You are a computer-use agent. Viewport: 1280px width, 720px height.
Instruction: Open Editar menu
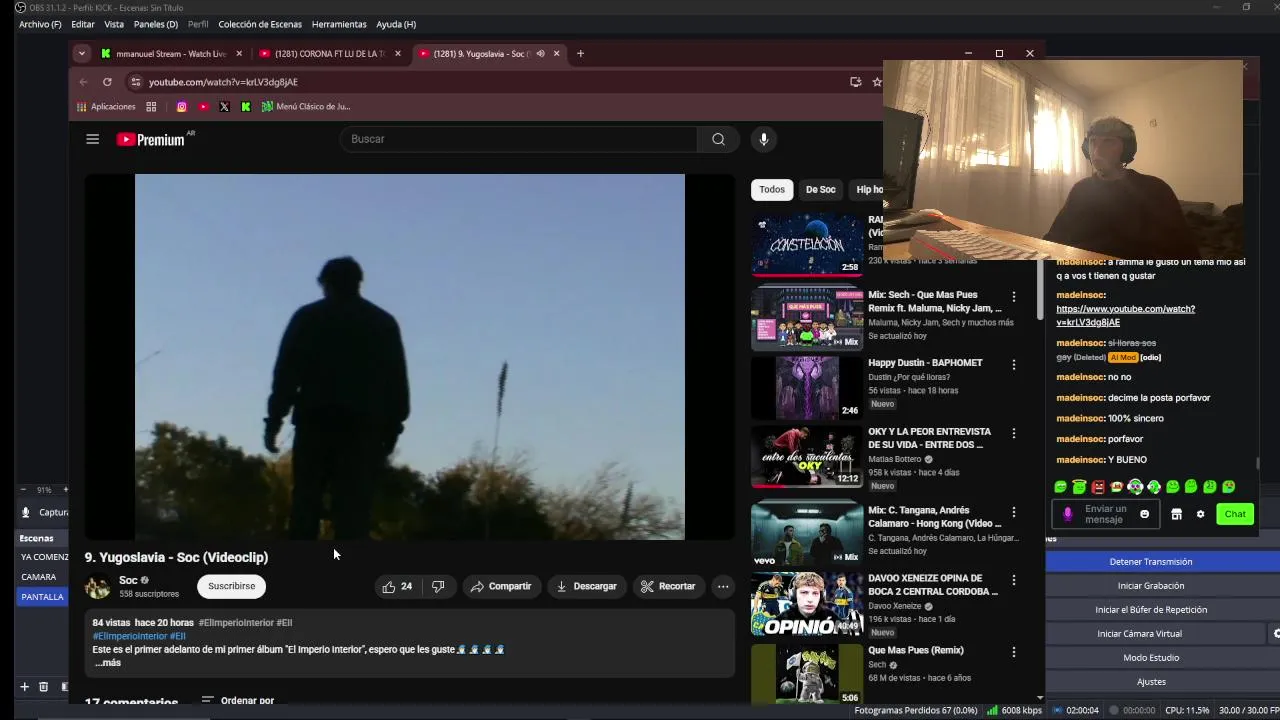(x=83, y=24)
